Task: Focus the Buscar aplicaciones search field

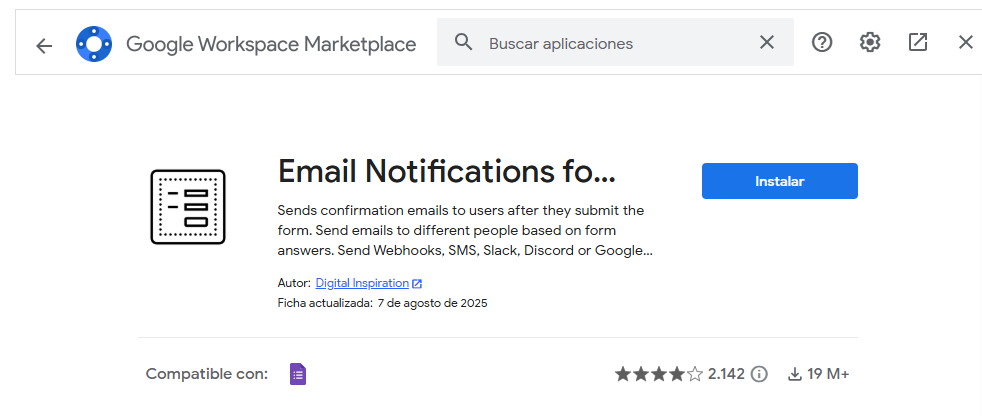Action: [x=615, y=43]
